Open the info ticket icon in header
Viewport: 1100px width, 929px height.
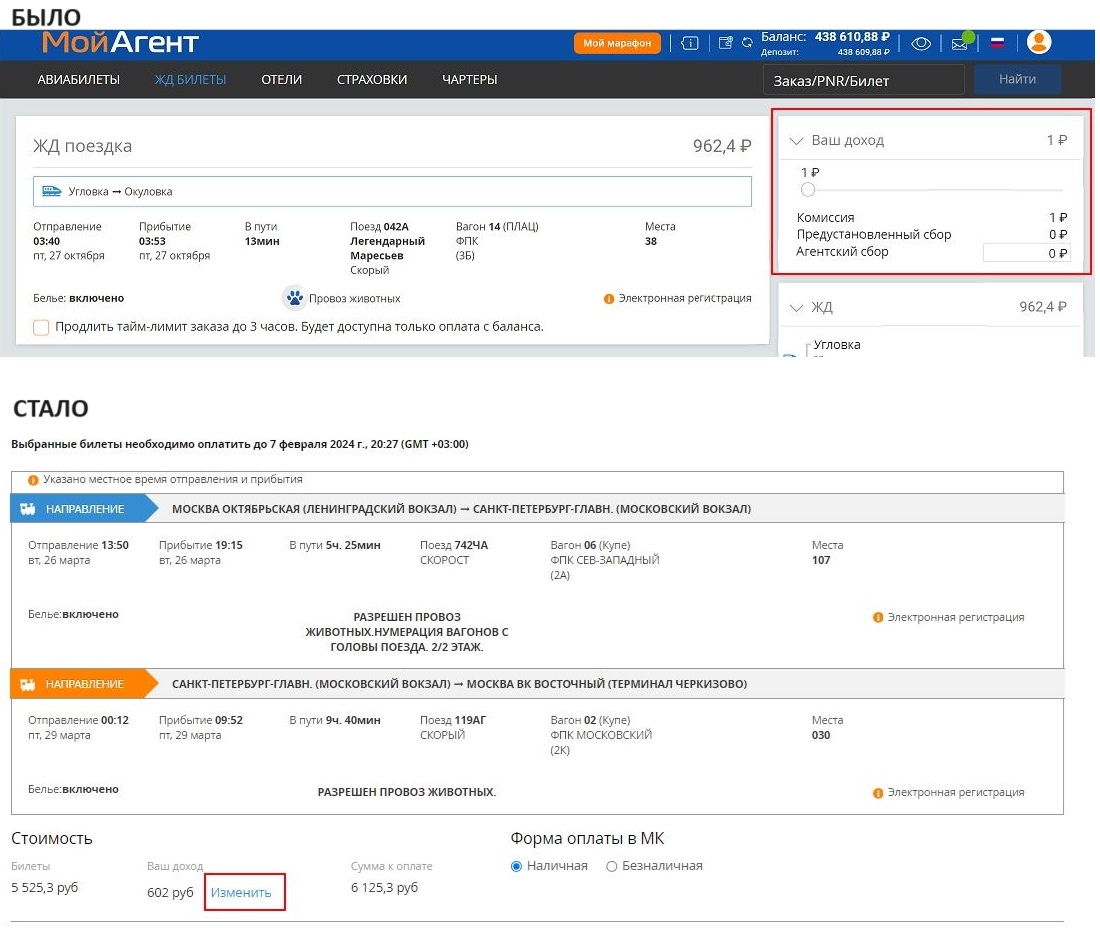(x=689, y=43)
